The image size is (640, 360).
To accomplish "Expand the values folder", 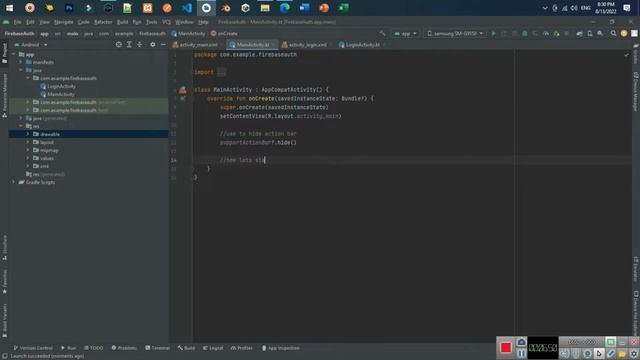I will tap(28, 158).
